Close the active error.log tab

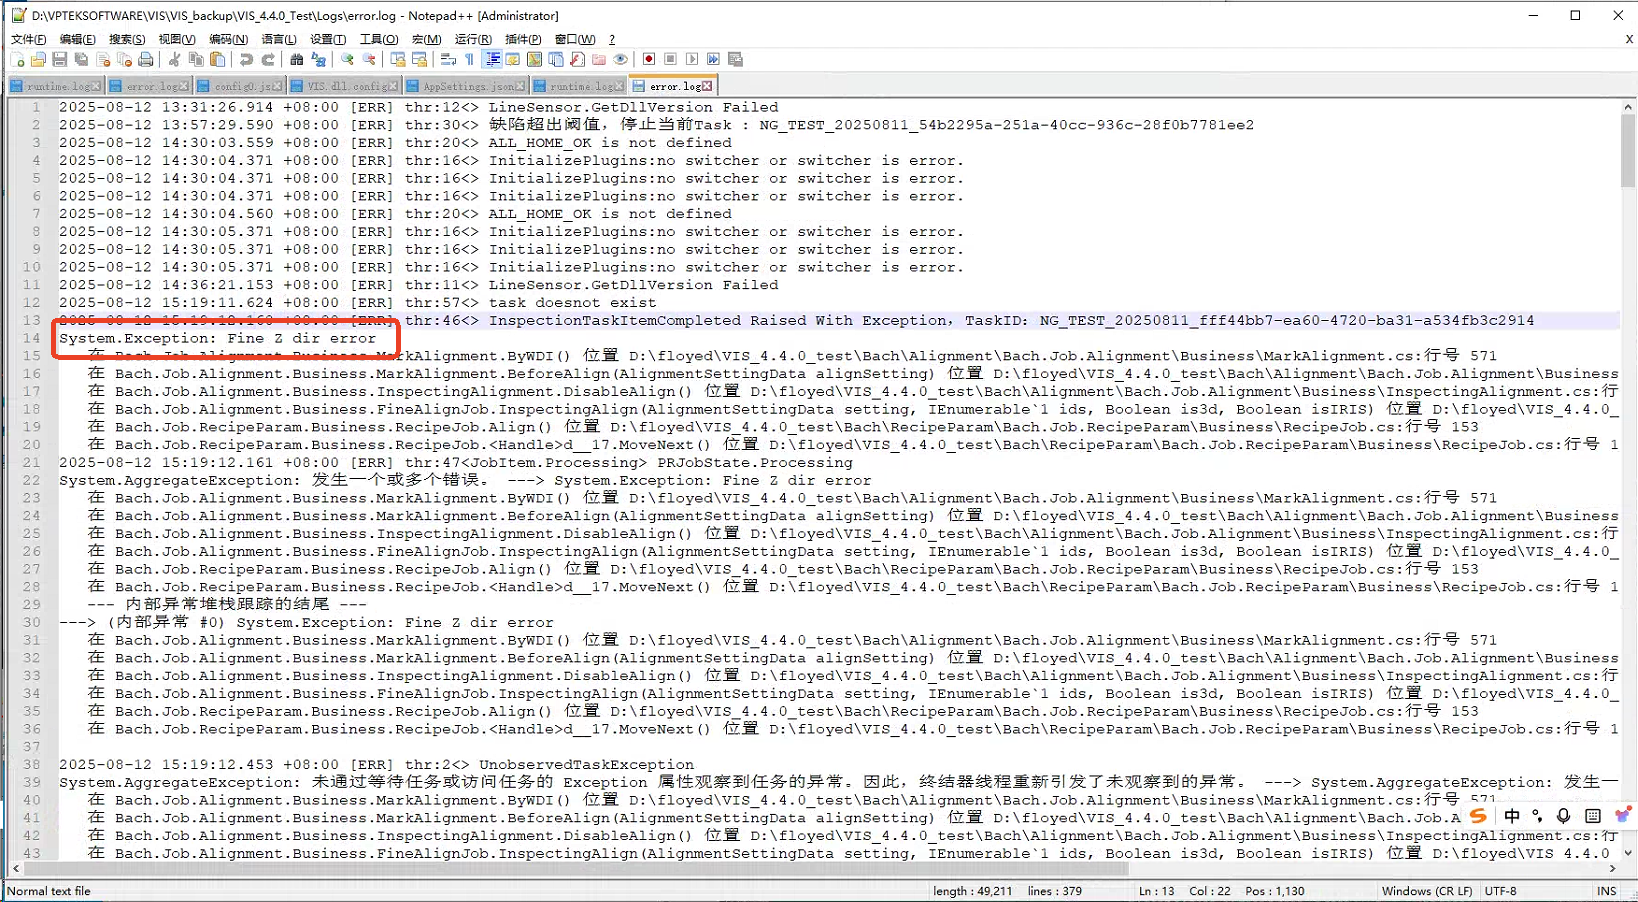coord(708,87)
